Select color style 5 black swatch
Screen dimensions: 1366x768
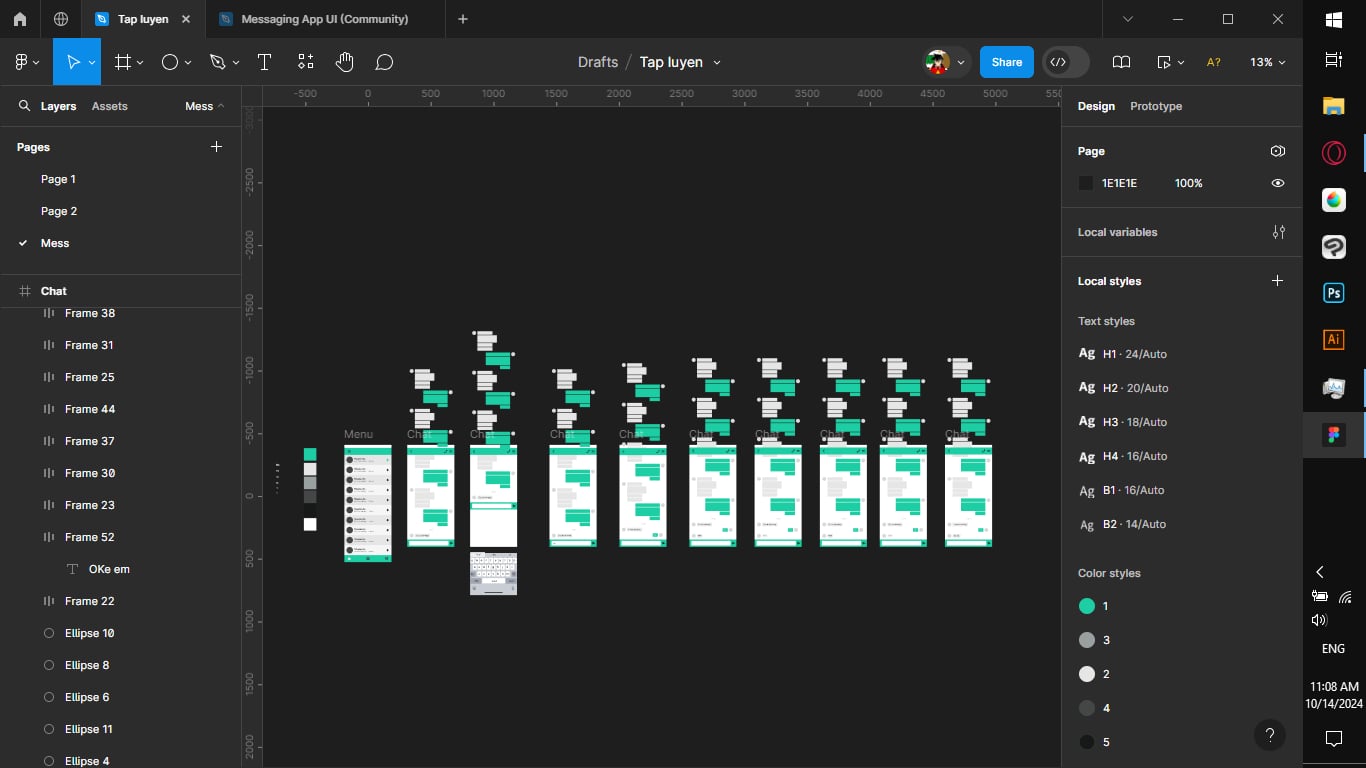tap(1087, 742)
